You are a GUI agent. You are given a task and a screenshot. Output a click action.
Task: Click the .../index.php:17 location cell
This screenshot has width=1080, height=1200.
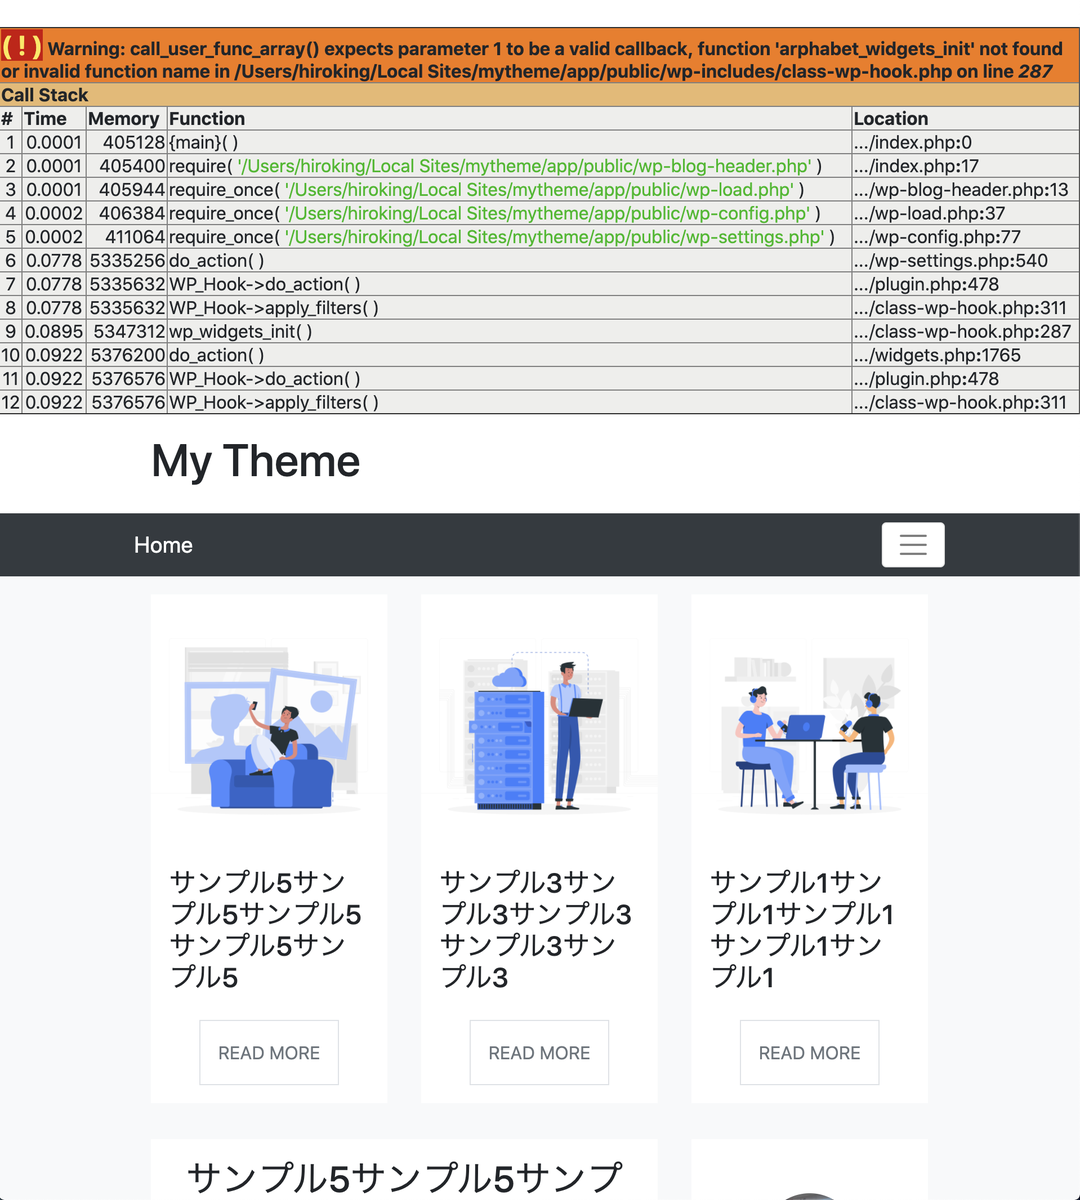click(x=966, y=166)
